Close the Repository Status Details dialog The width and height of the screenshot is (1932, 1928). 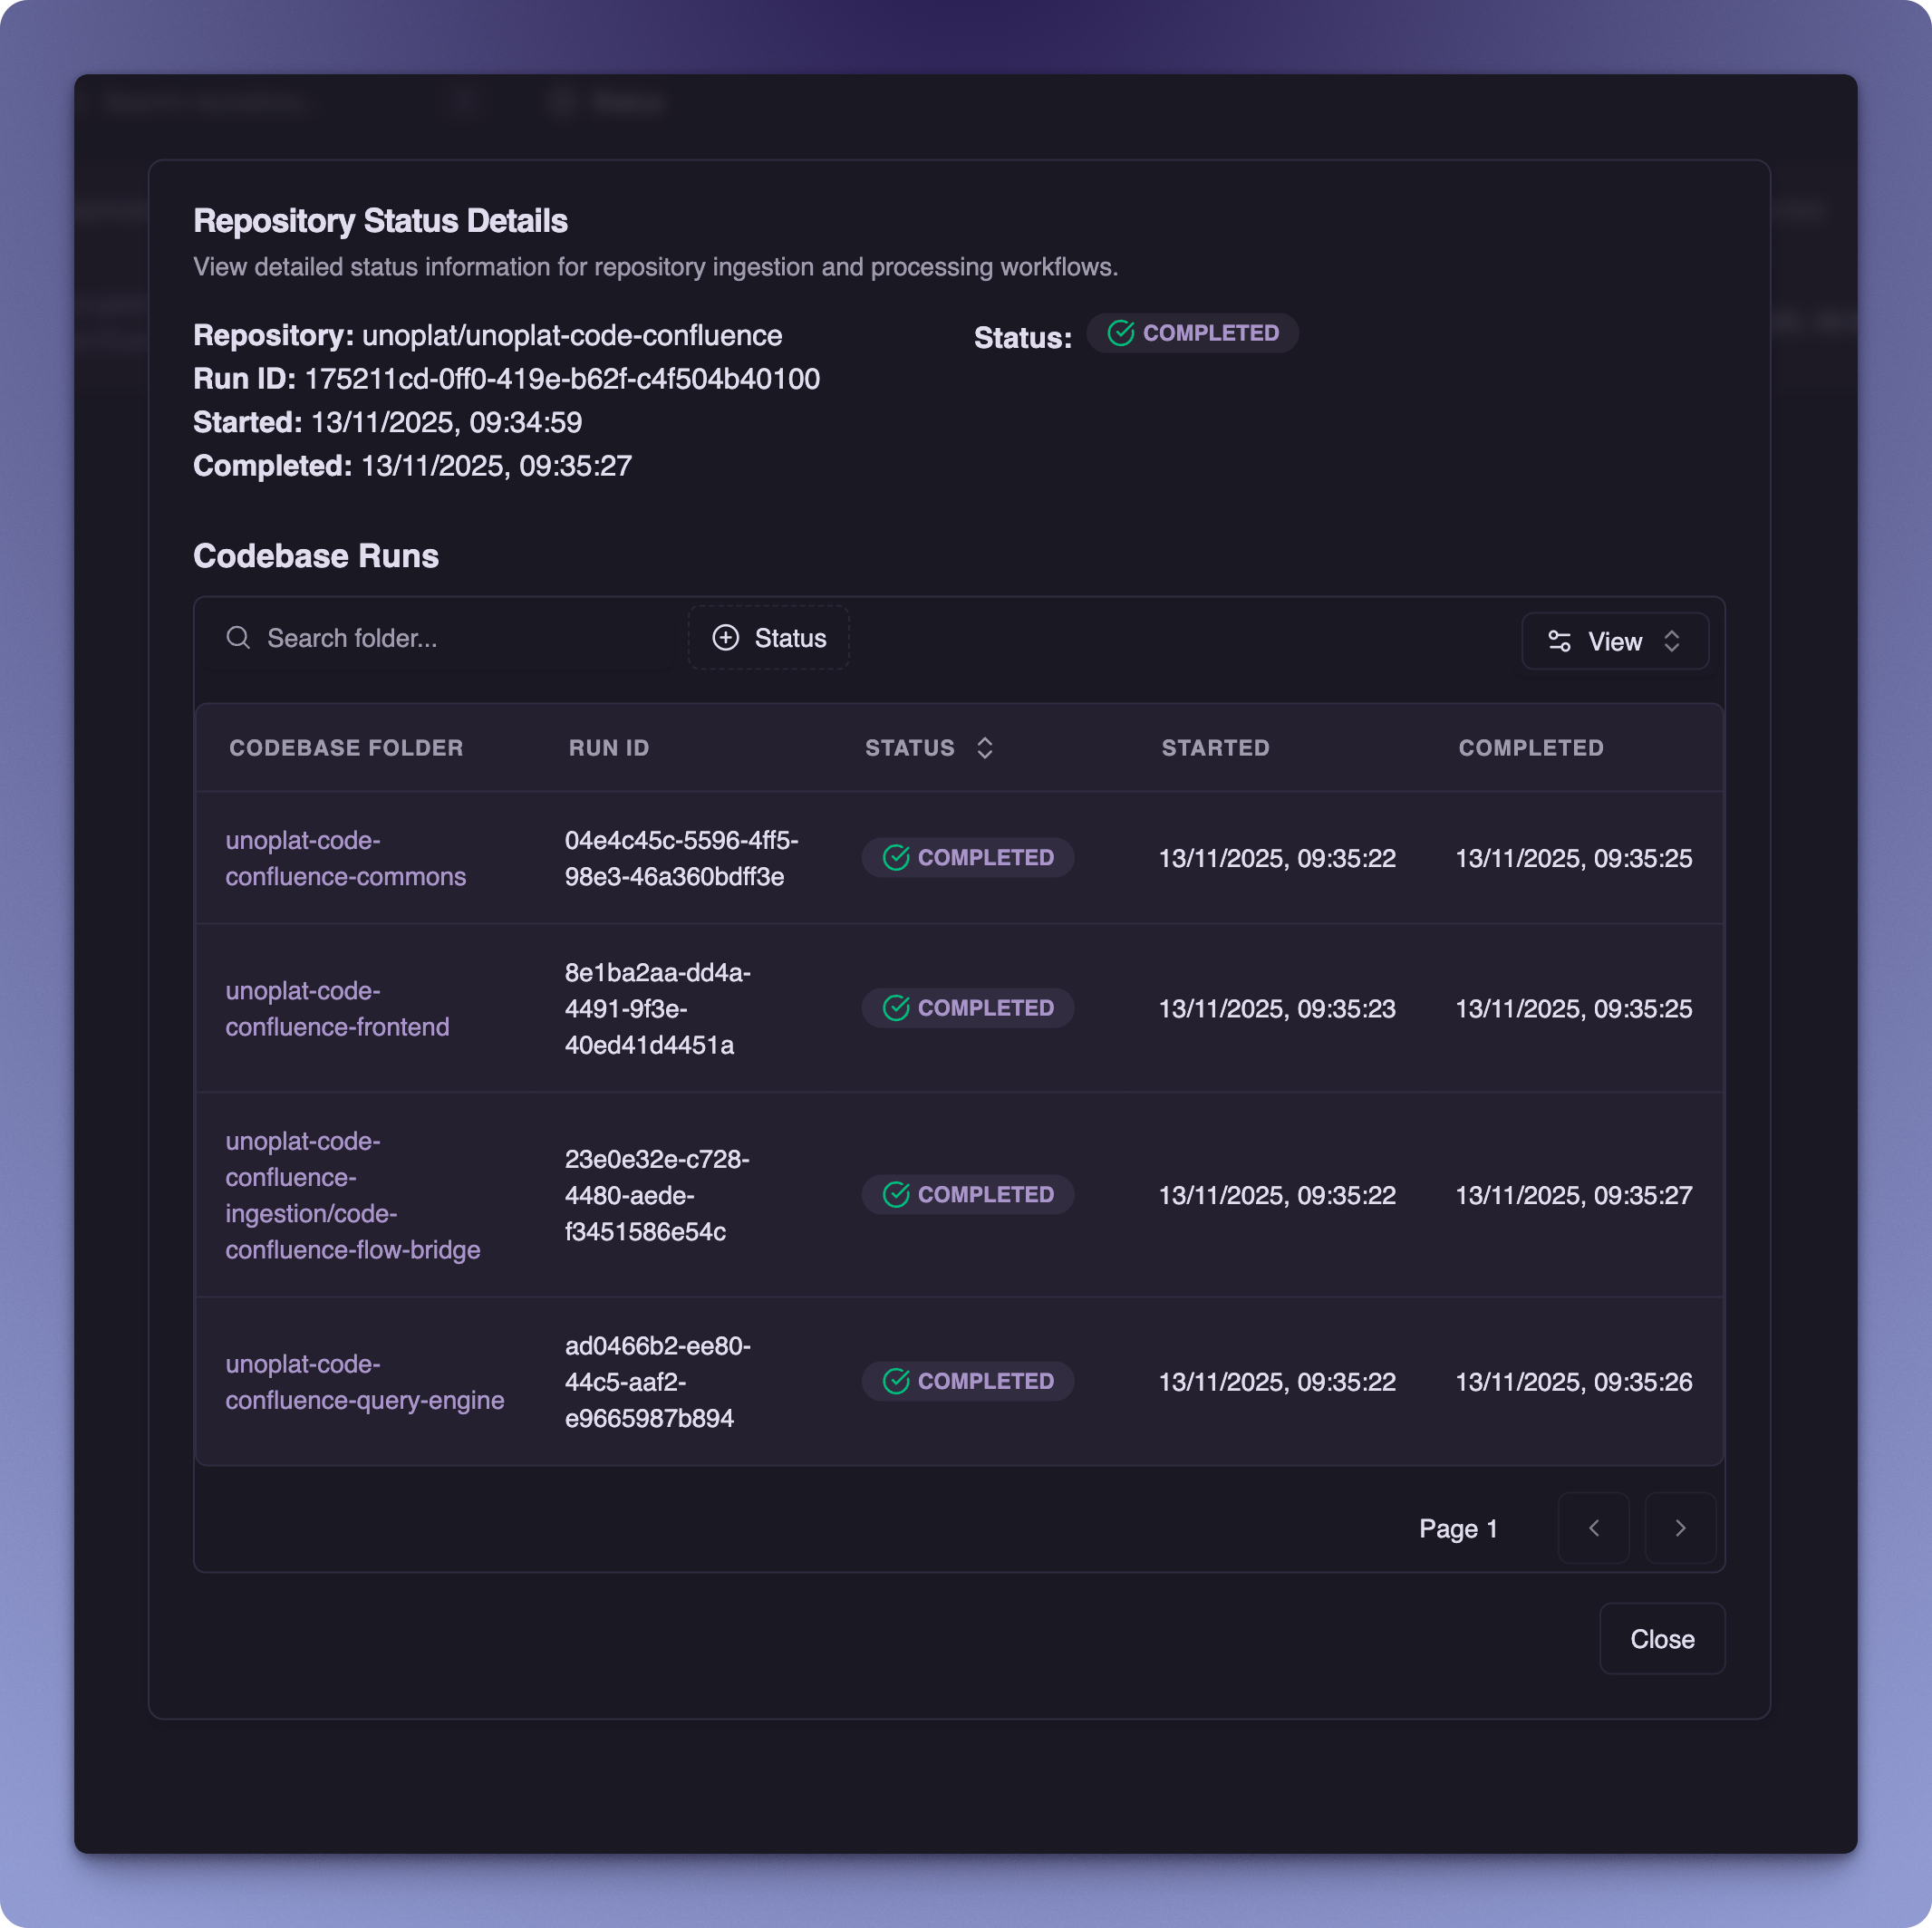click(1662, 1638)
